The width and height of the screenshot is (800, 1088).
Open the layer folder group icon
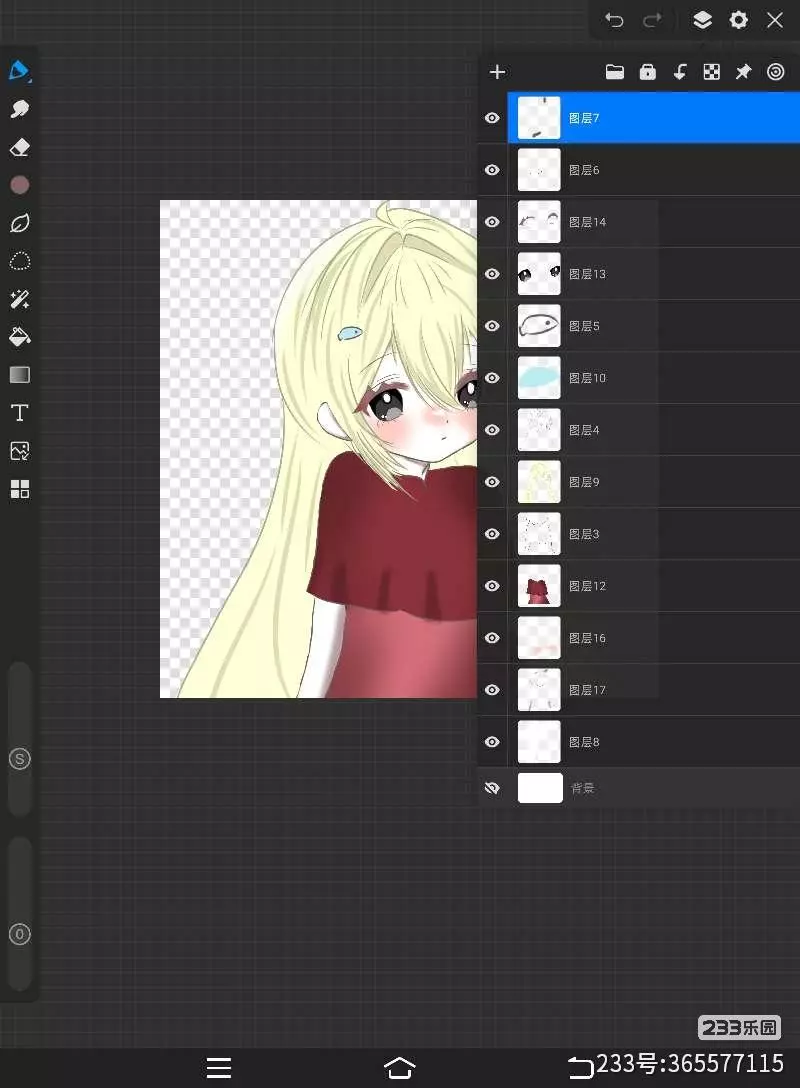[615, 72]
